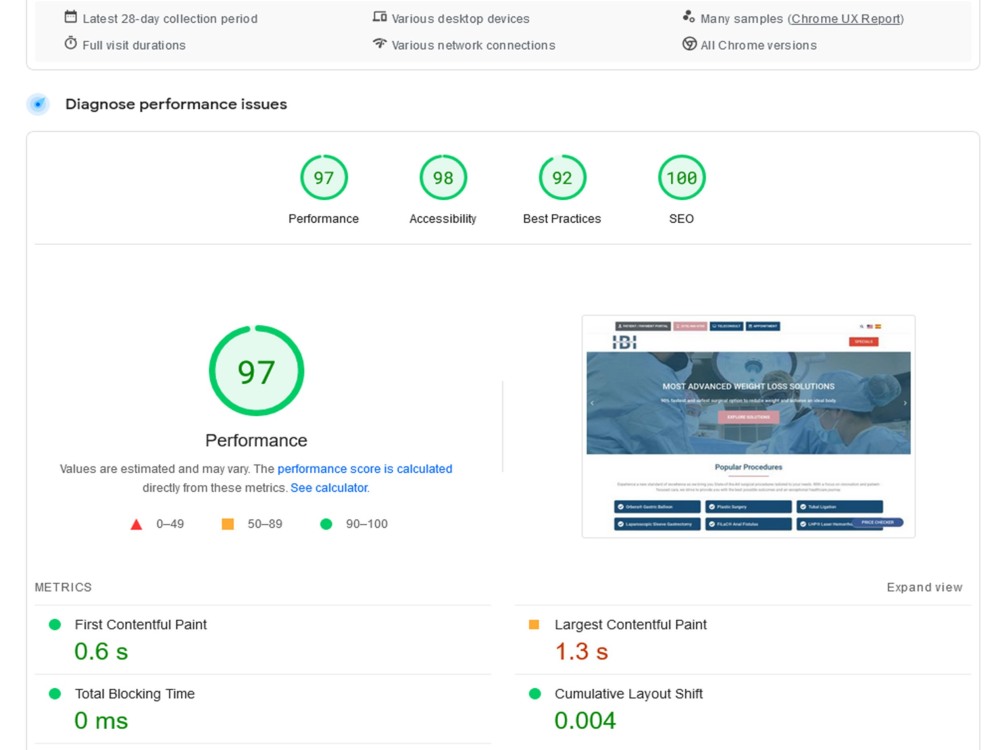Click the 'All Chrome versions' text
Viewport: 1000px width, 750px height.
pos(758,45)
